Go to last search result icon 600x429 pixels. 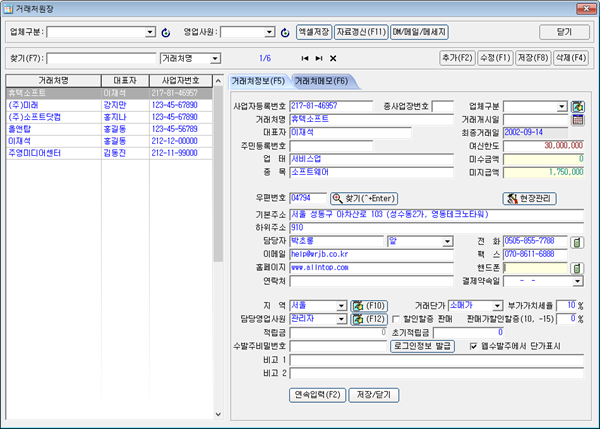click(319, 58)
